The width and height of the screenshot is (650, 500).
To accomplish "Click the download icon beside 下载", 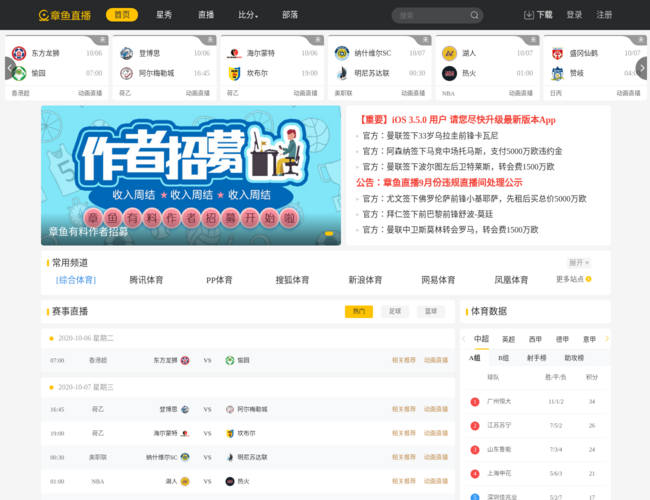I will [x=529, y=15].
